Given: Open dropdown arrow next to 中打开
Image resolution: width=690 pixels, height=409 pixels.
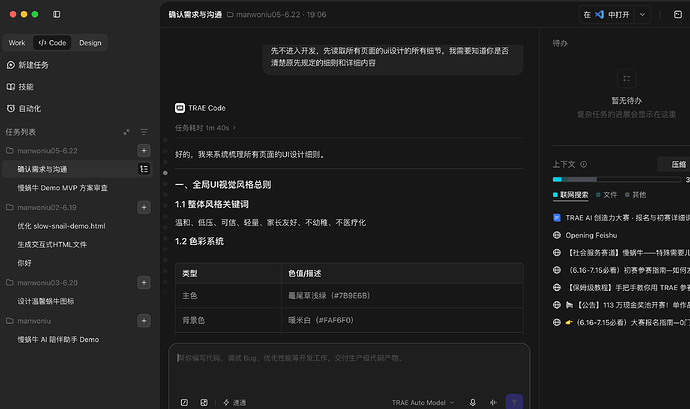Looking at the screenshot, I should (x=642, y=15).
